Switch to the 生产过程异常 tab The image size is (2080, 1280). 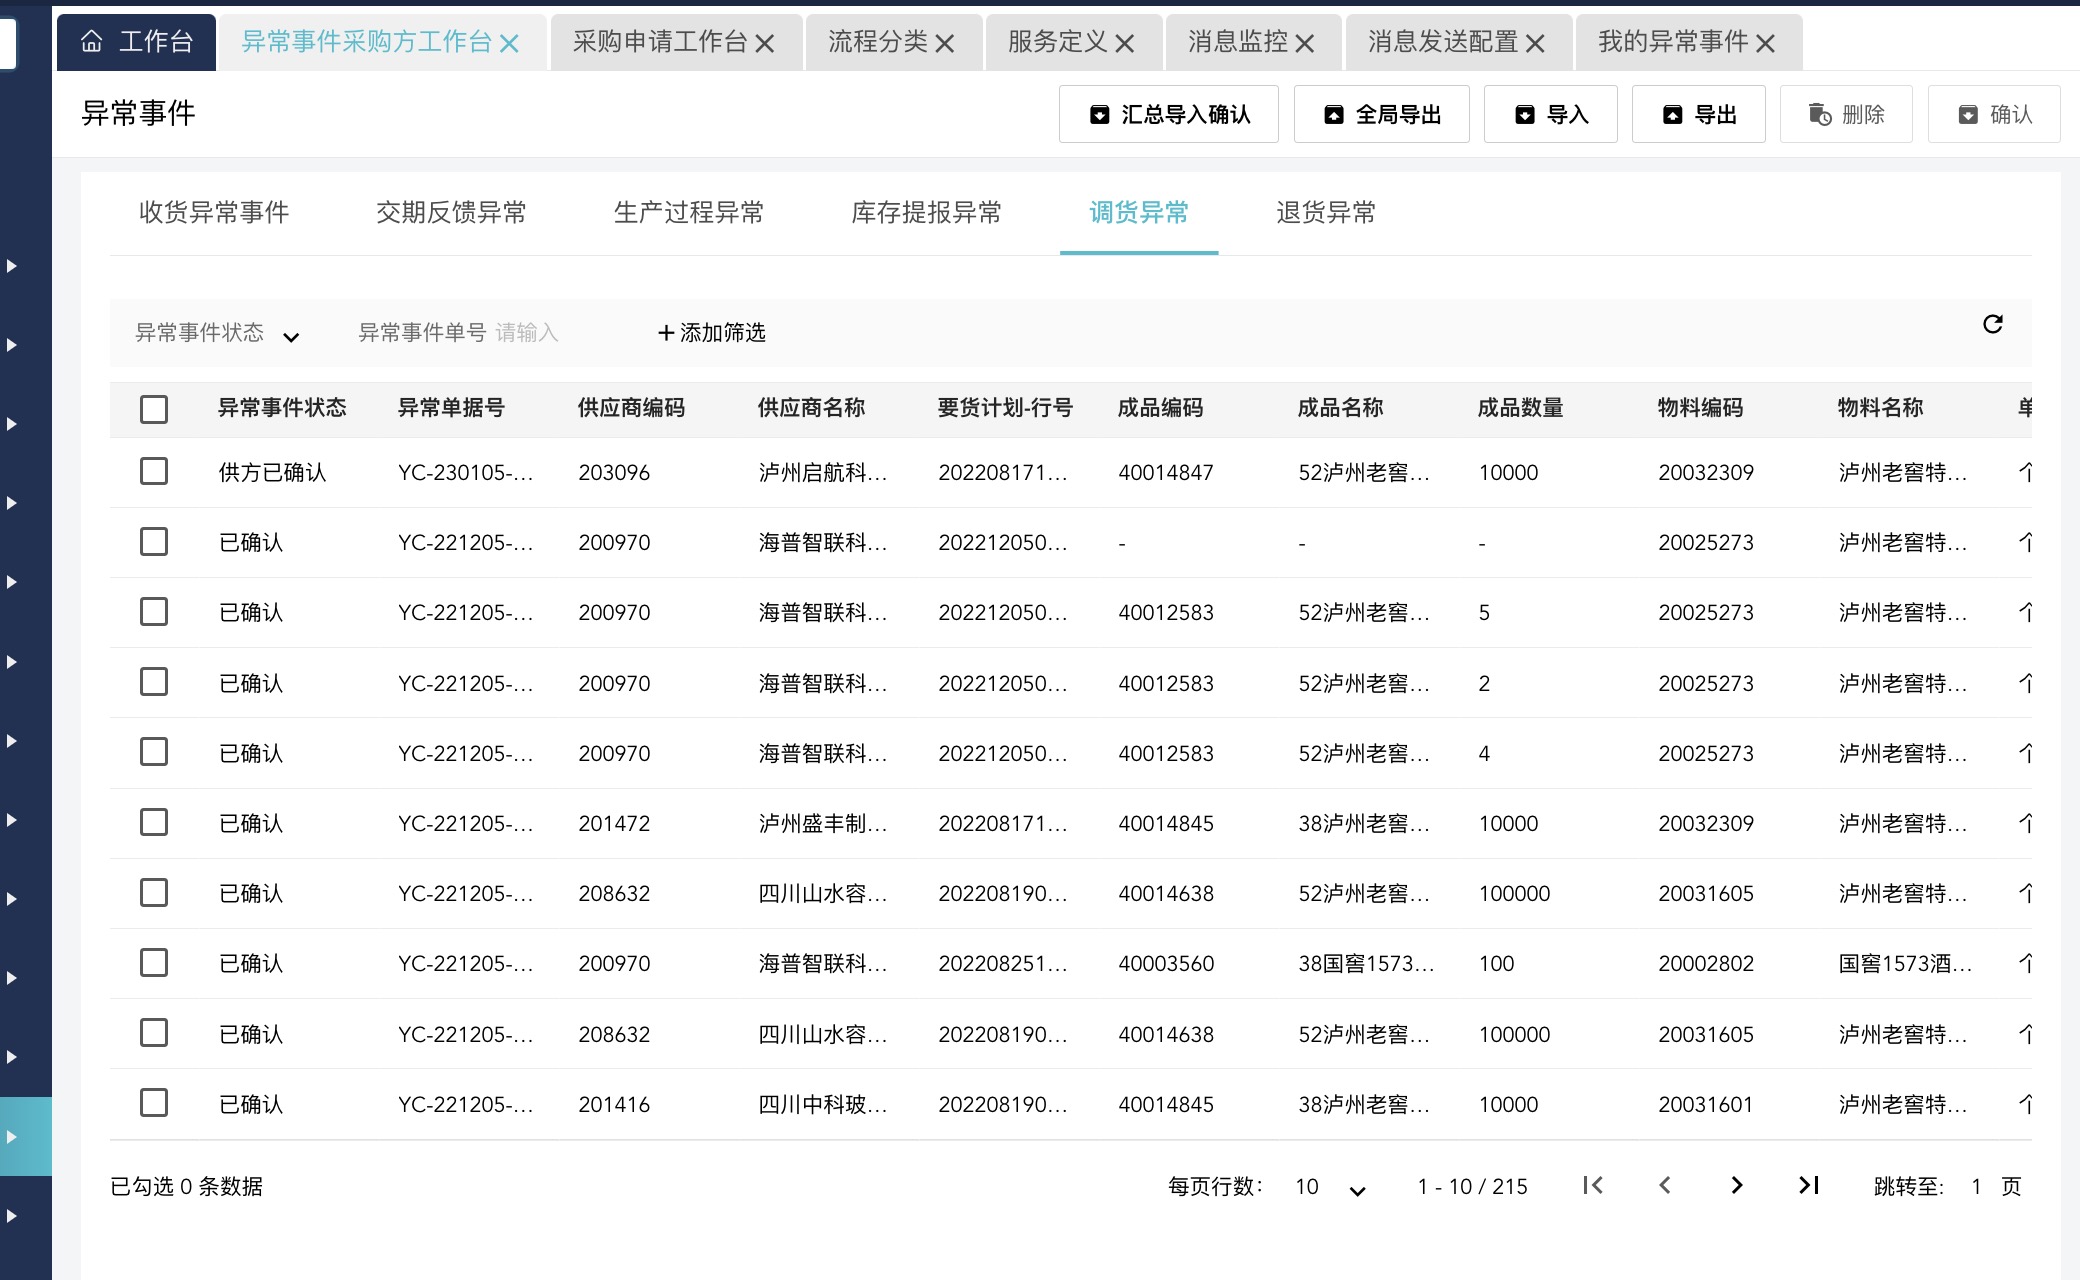pos(689,212)
